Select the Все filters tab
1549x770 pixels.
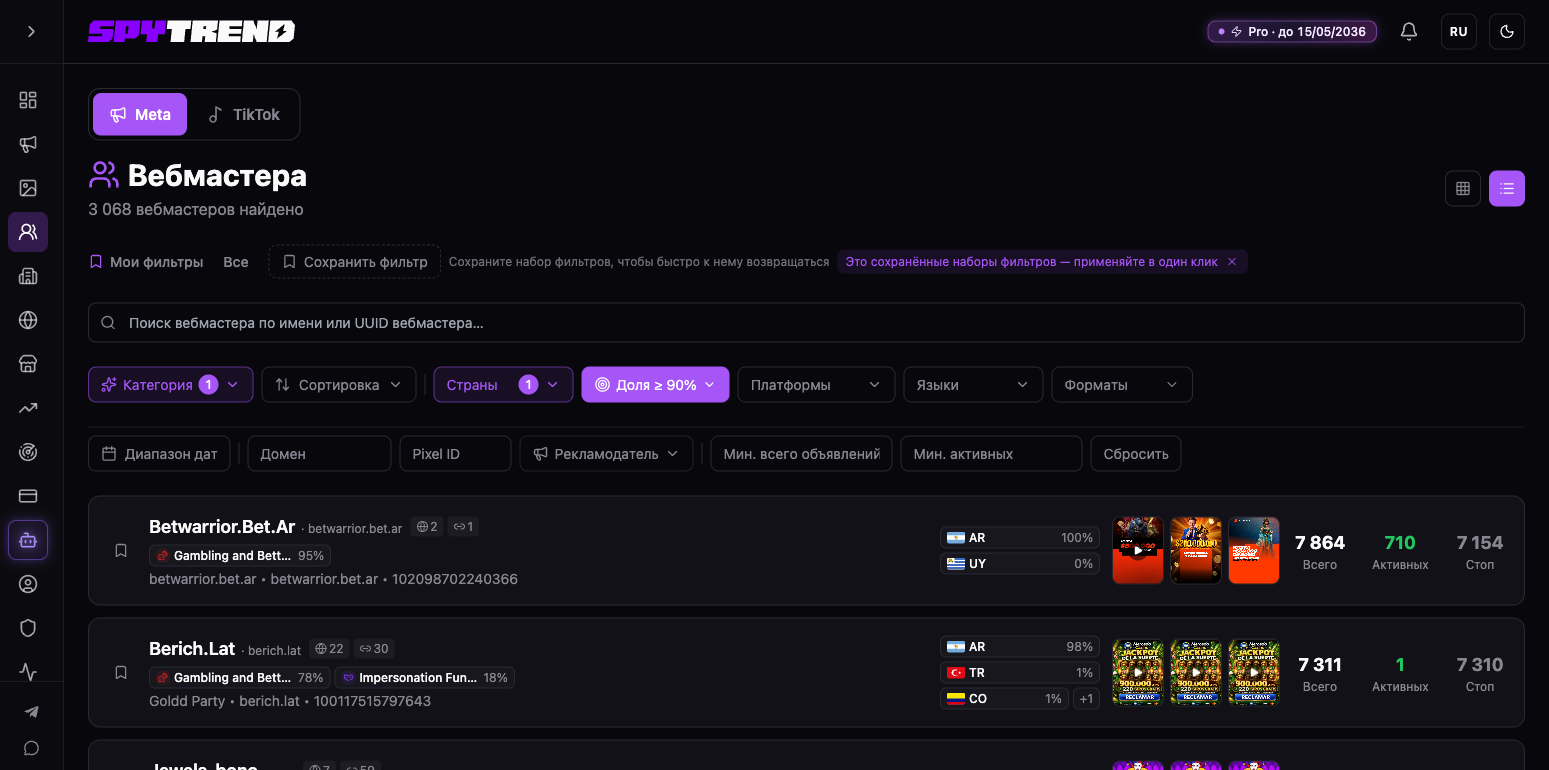tap(236, 262)
